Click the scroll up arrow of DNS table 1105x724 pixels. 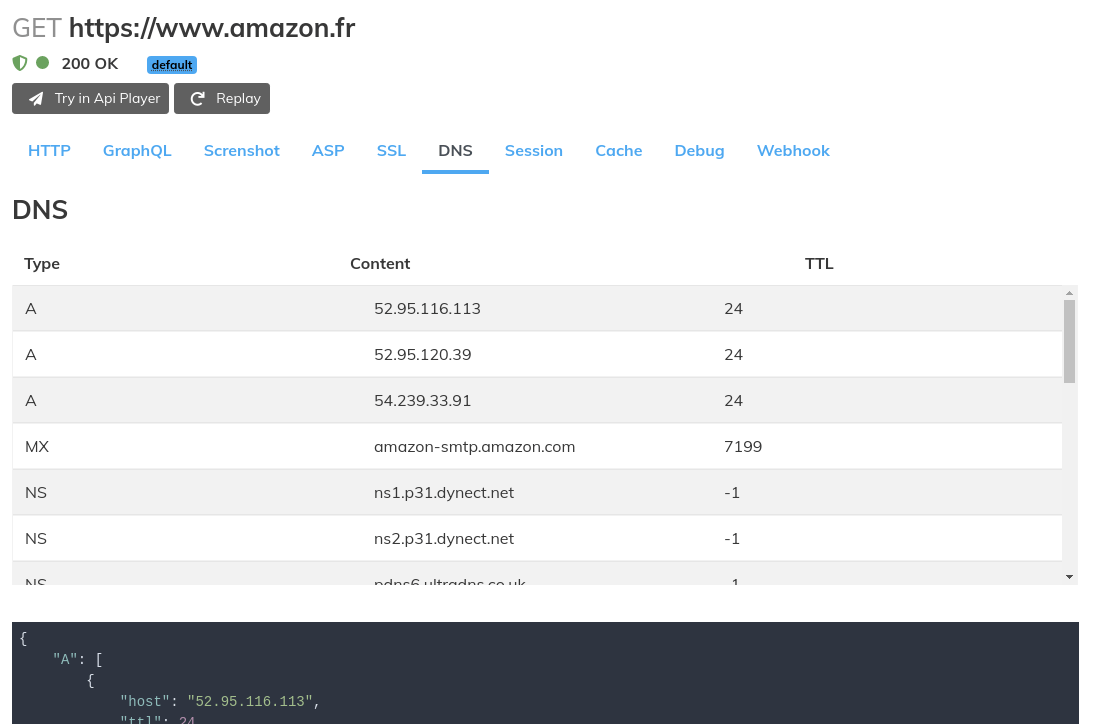click(x=1070, y=293)
